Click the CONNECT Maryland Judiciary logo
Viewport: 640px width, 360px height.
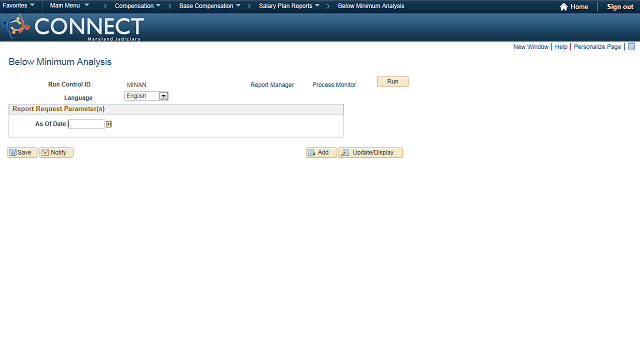[73, 27]
